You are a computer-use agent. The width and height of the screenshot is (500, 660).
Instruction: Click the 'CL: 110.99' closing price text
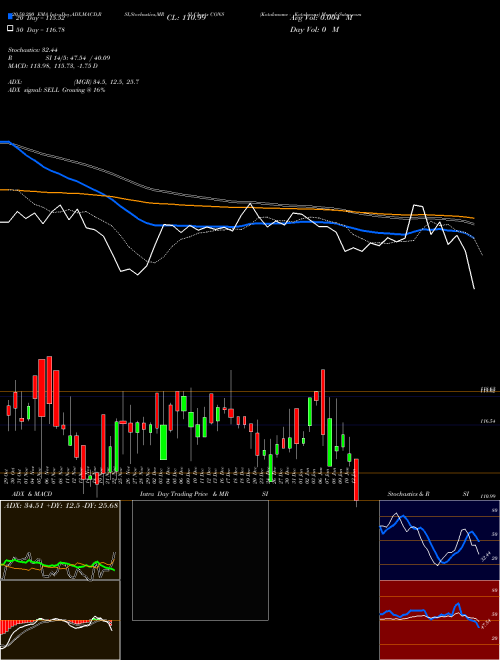click(186, 18)
